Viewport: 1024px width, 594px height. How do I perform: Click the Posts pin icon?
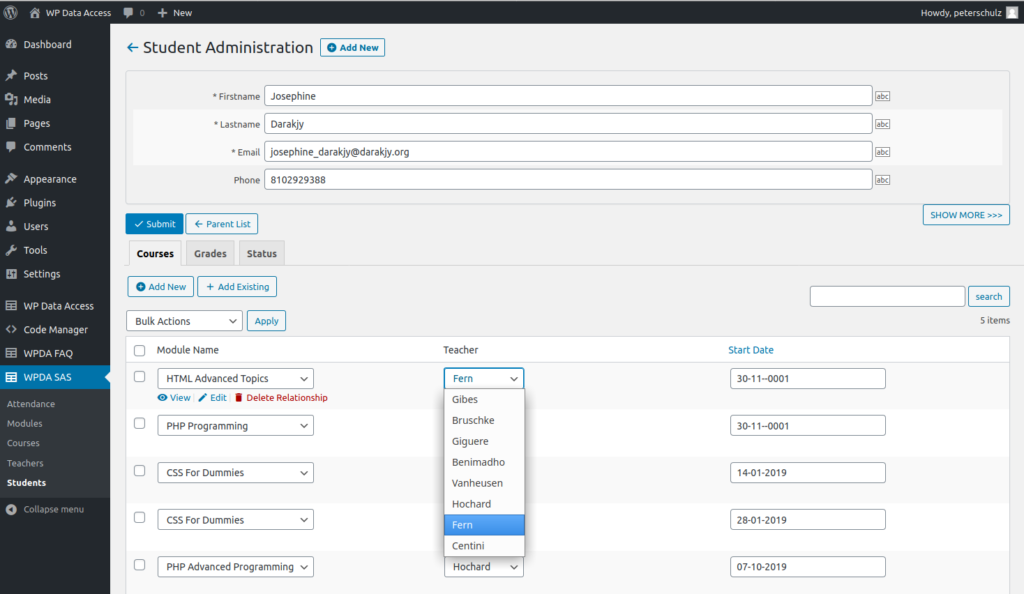point(11,76)
